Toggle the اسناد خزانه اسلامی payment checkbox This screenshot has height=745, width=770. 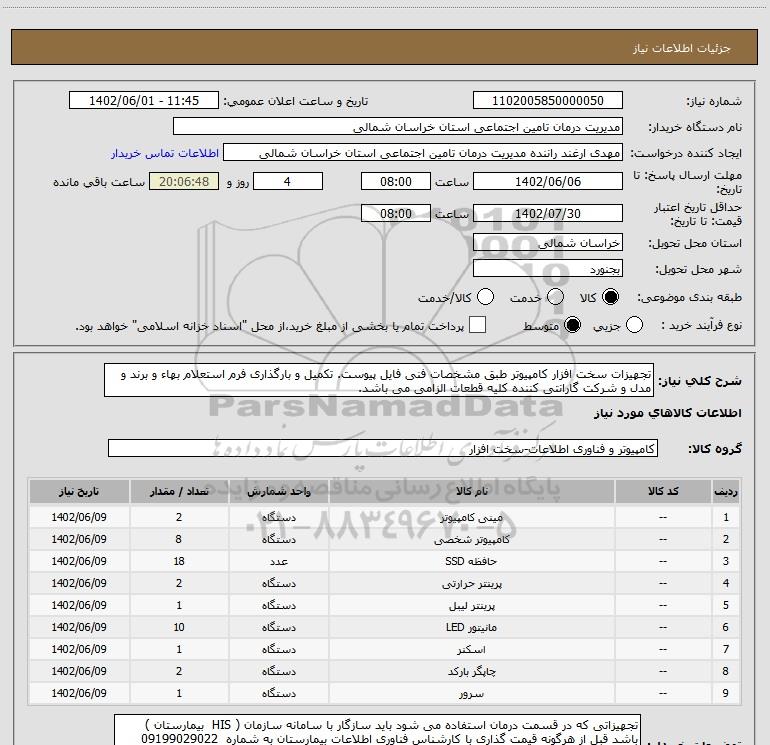[477, 325]
